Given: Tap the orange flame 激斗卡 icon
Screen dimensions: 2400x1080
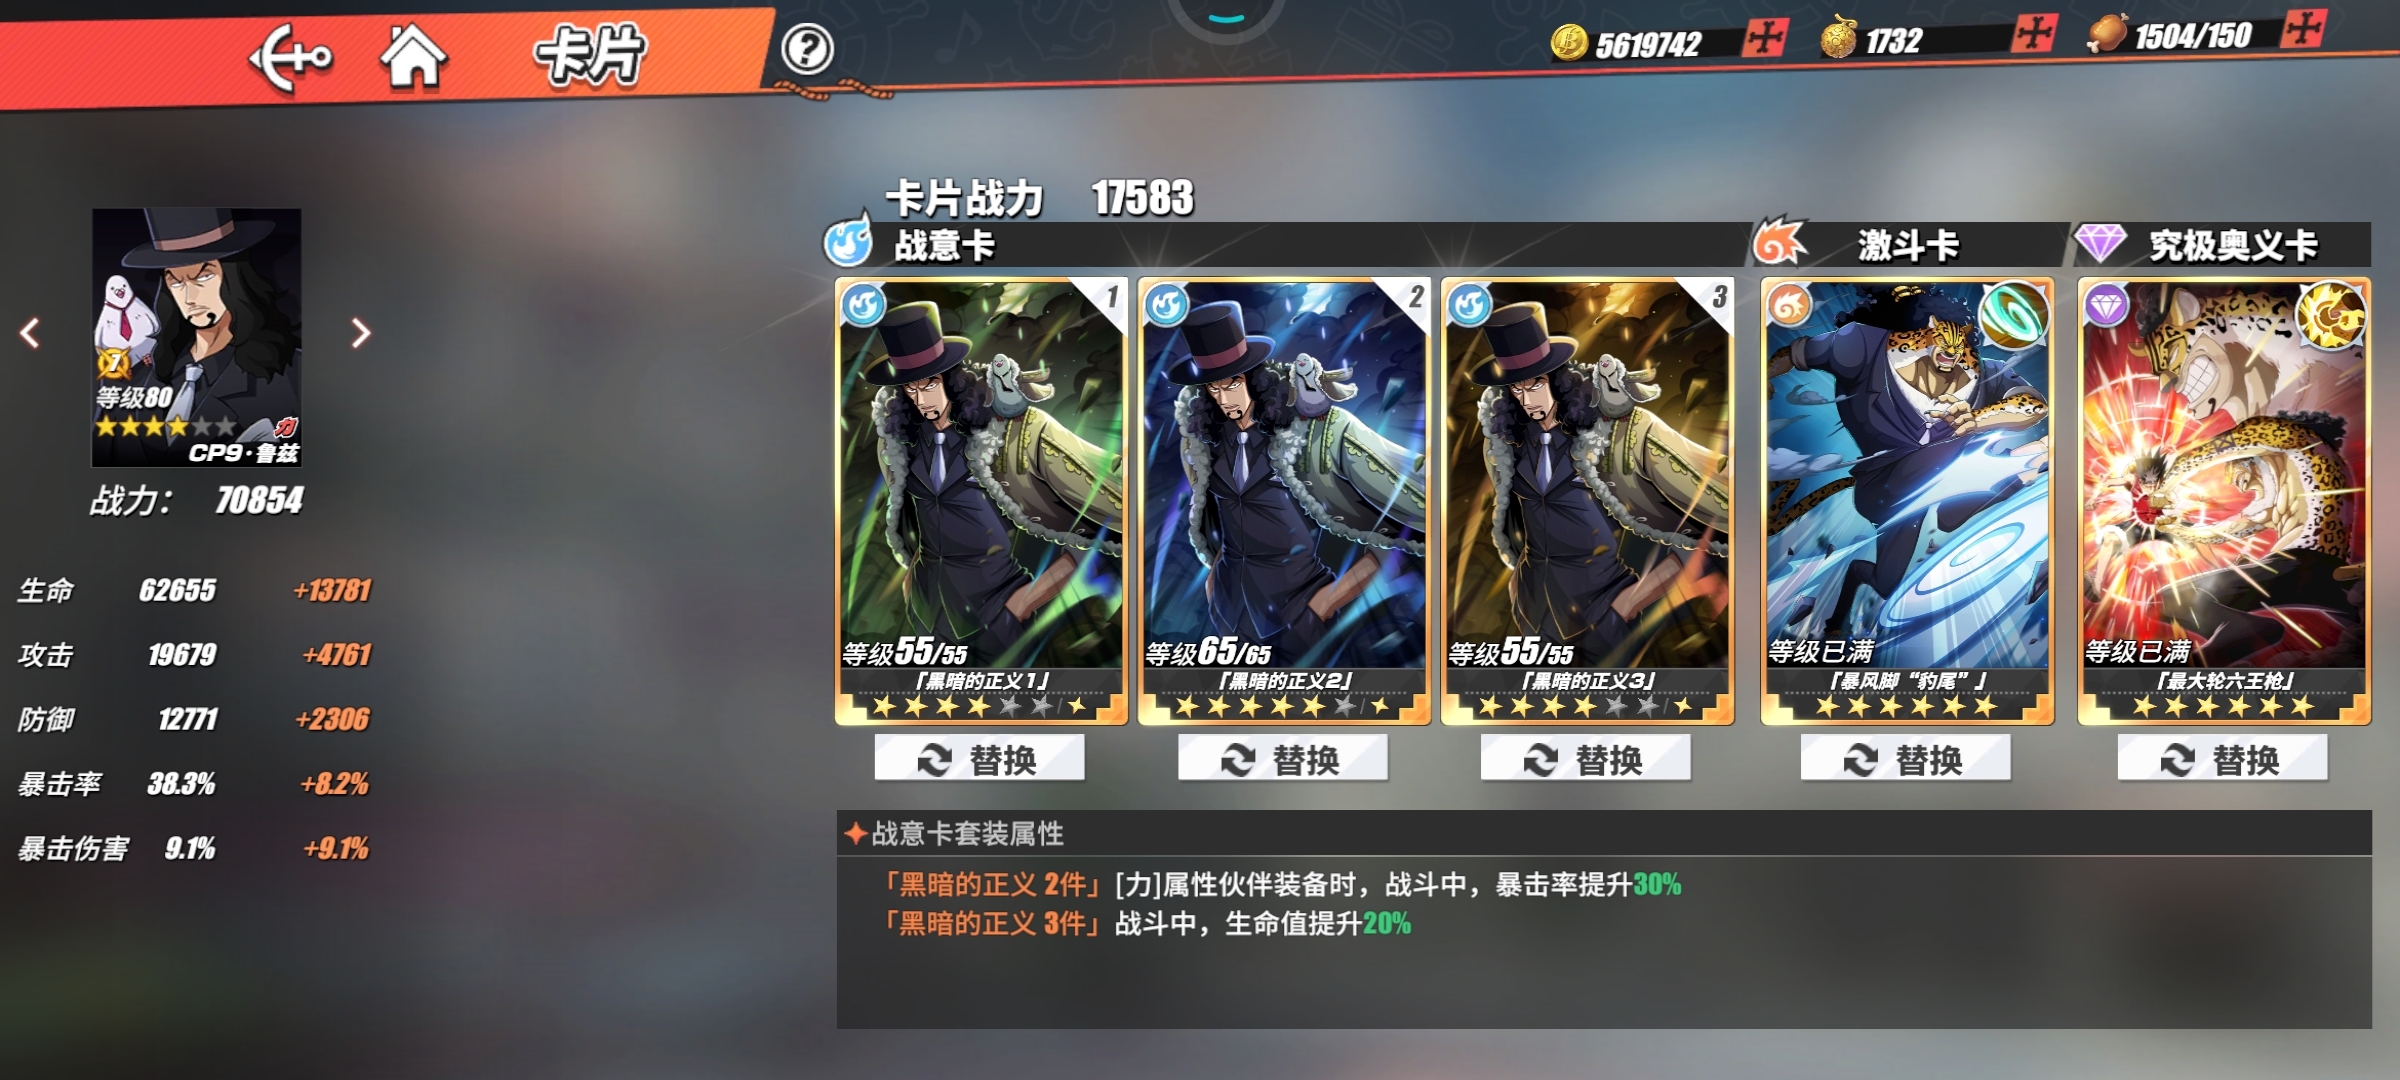Looking at the screenshot, I should 1780,242.
